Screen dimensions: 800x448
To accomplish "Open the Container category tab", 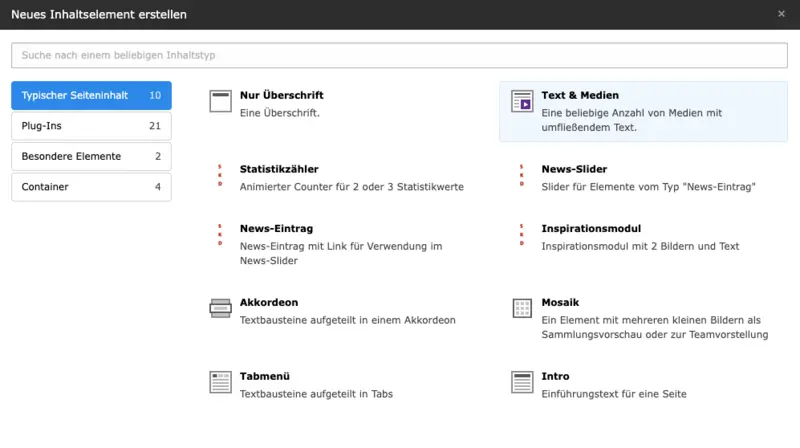I will 91,187.
